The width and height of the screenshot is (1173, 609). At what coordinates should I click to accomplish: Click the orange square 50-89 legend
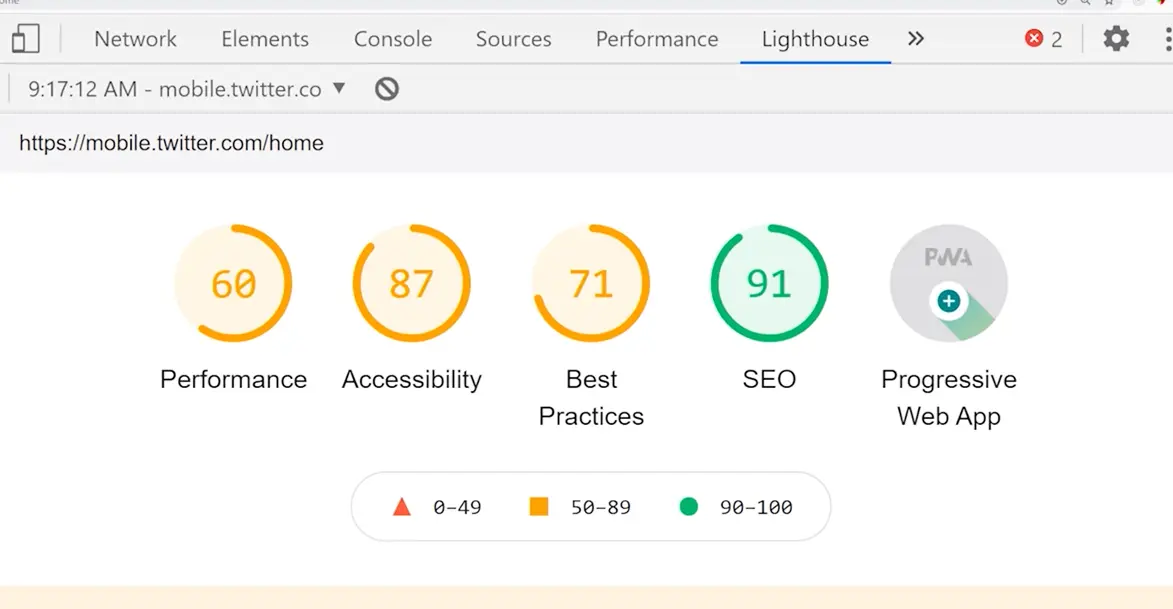click(x=539, y=507)
